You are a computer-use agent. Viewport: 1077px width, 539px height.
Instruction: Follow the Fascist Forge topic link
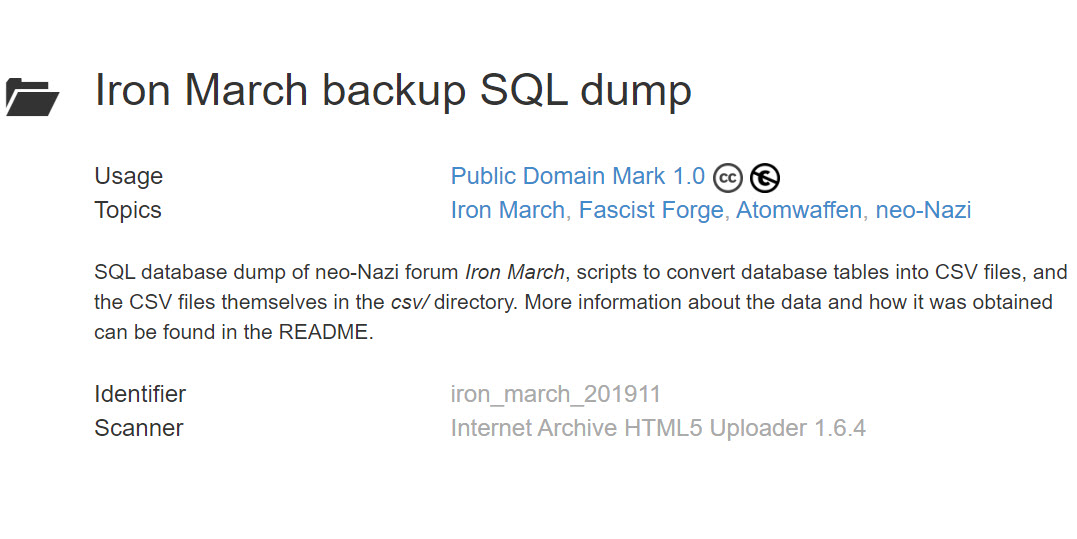(651, 210)
